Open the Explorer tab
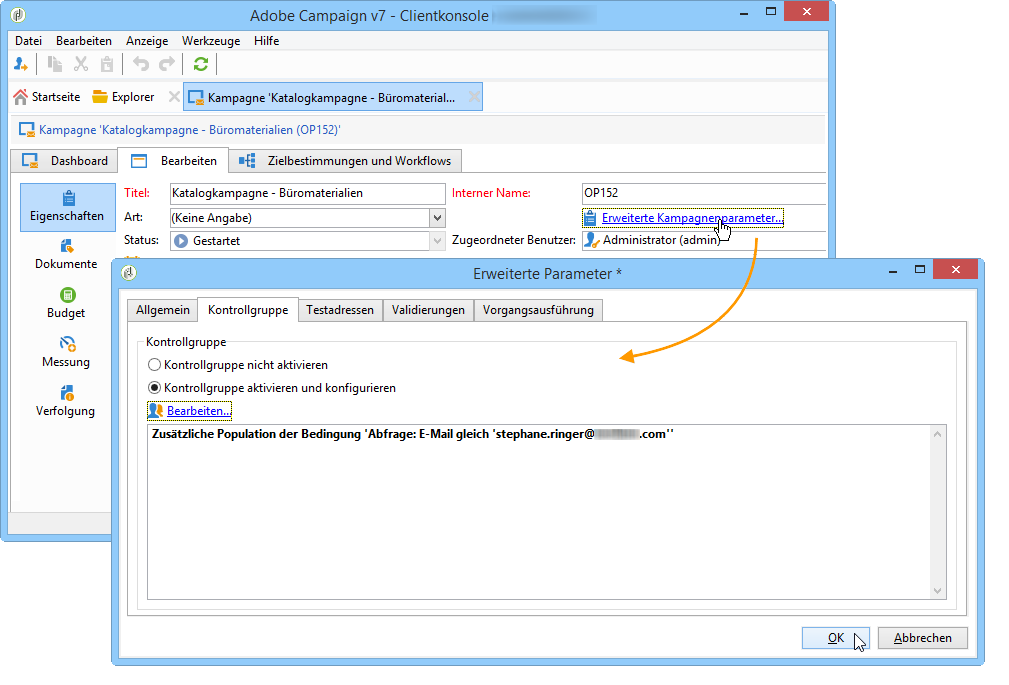The height and width of the screenshot is (685, 1009). (124, 97)
